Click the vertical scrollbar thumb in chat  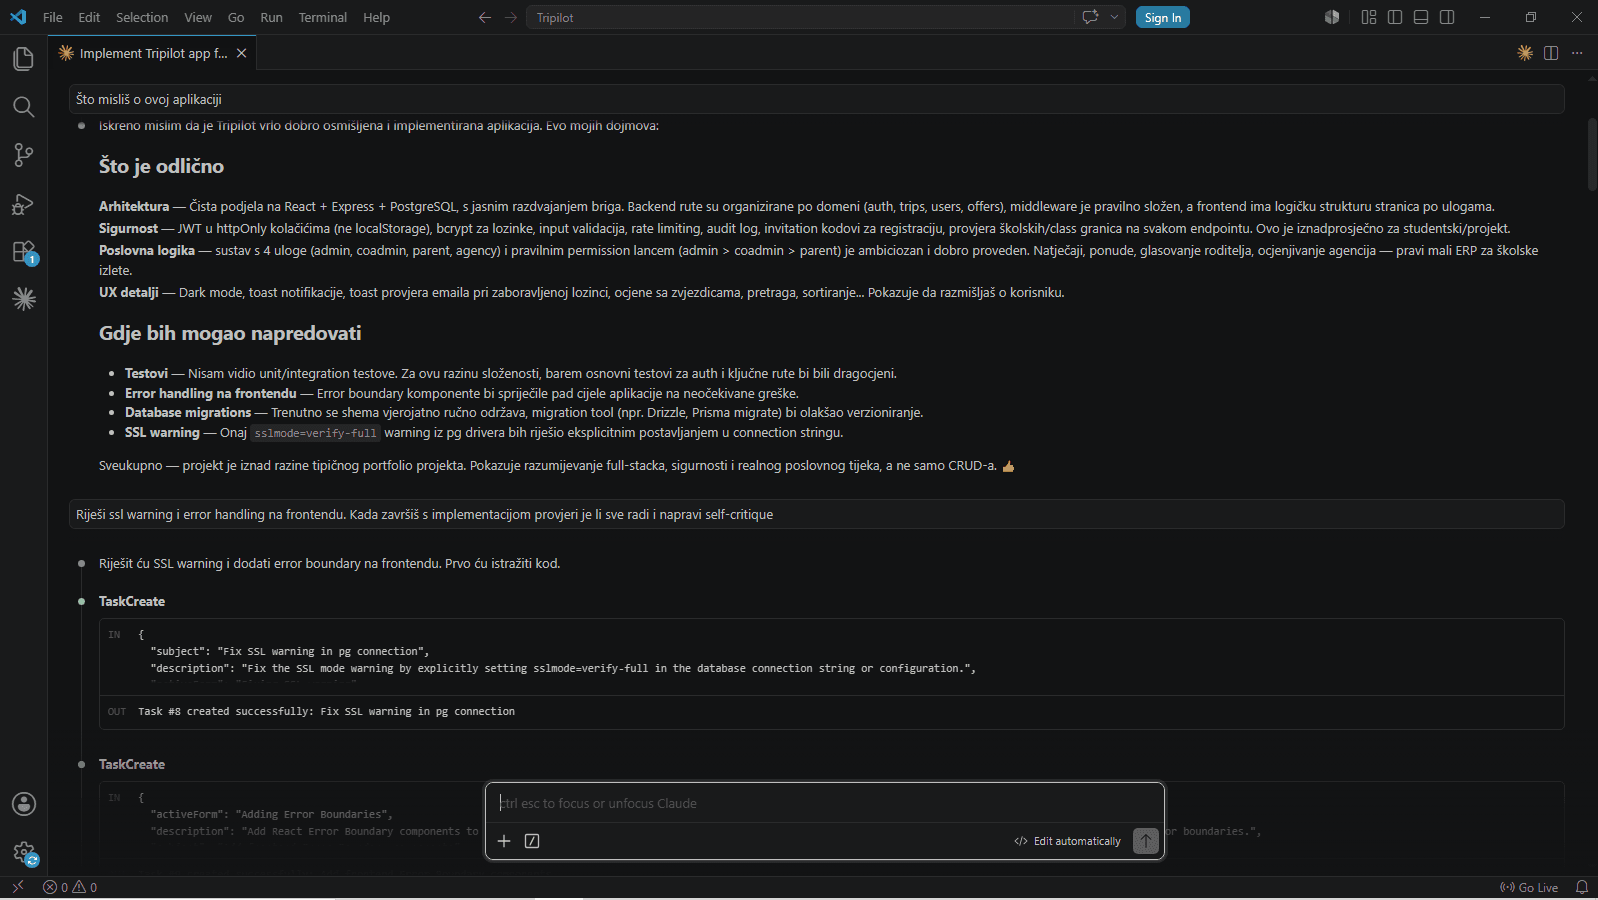coord(1592,154)
